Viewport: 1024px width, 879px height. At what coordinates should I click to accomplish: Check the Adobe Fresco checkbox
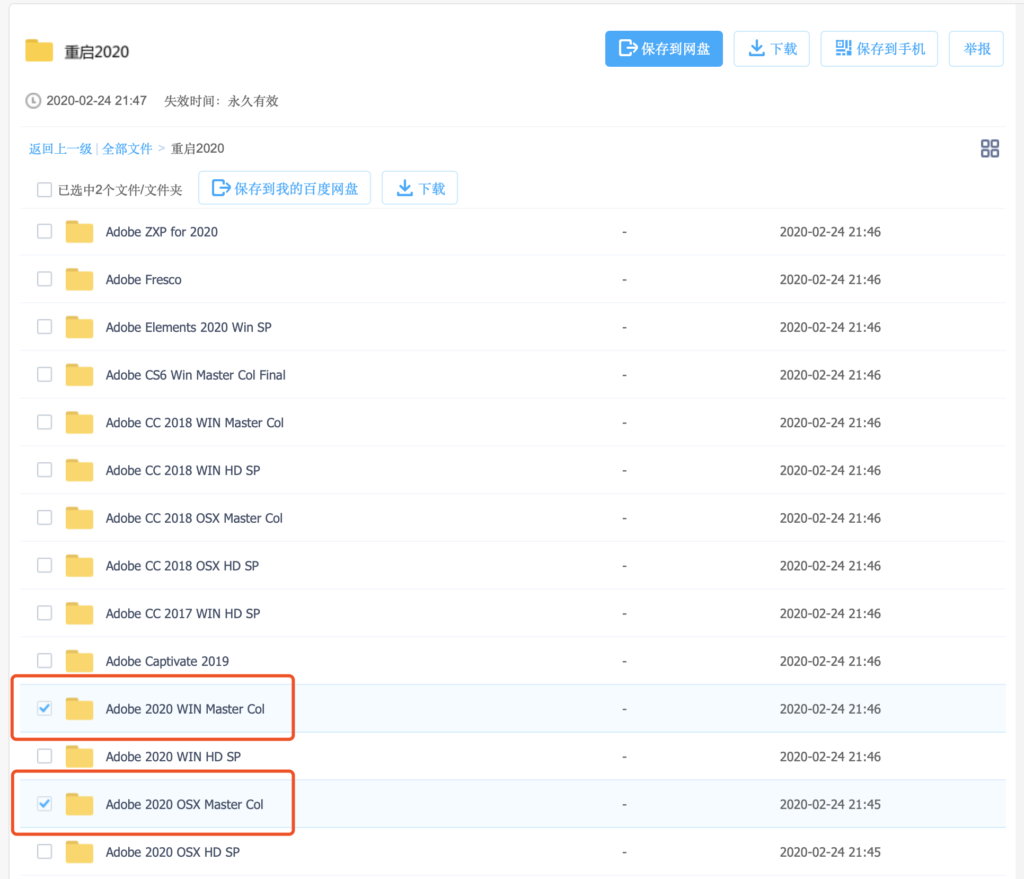click(x=44, y=280)
